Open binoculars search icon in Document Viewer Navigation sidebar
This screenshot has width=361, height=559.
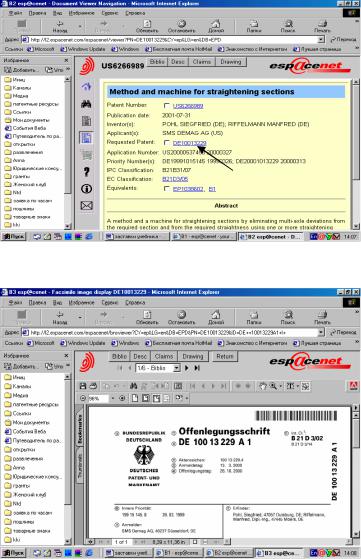click(86, 104)
